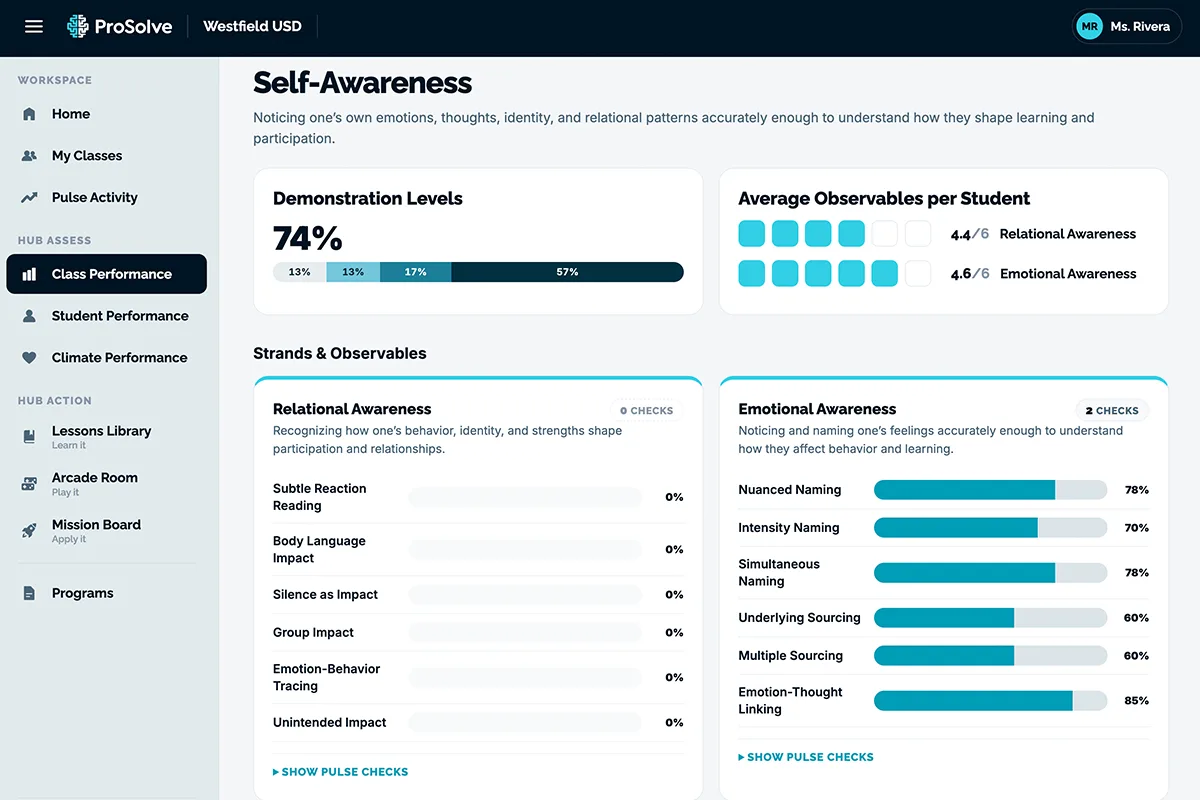
Task: Click Ms. Rivera account button
Action: [1127, 27]
